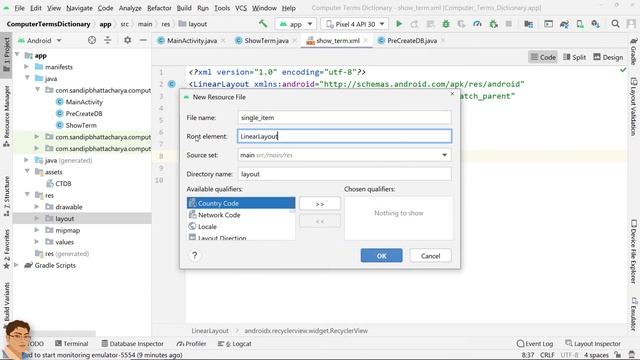This screenshot has width=640, height=360.
Task: Open the Profile app gauge icon
Action: click(x=477, y=24)
